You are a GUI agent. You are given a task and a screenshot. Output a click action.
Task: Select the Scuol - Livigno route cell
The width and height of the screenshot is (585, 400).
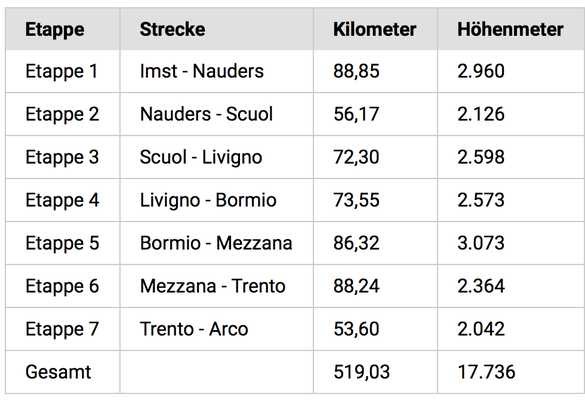coord(216,157)
